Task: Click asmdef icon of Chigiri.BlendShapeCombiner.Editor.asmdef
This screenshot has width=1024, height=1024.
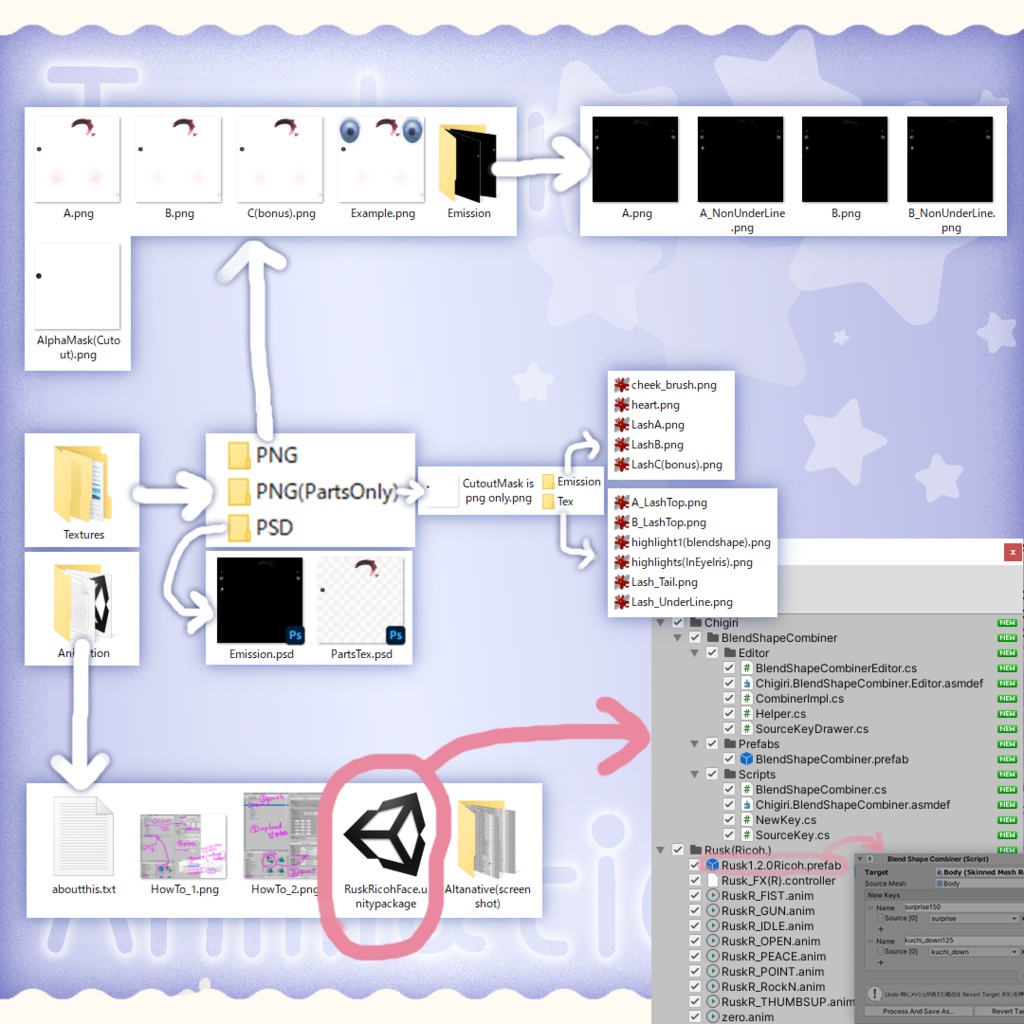Action: [x=746, y=683]
